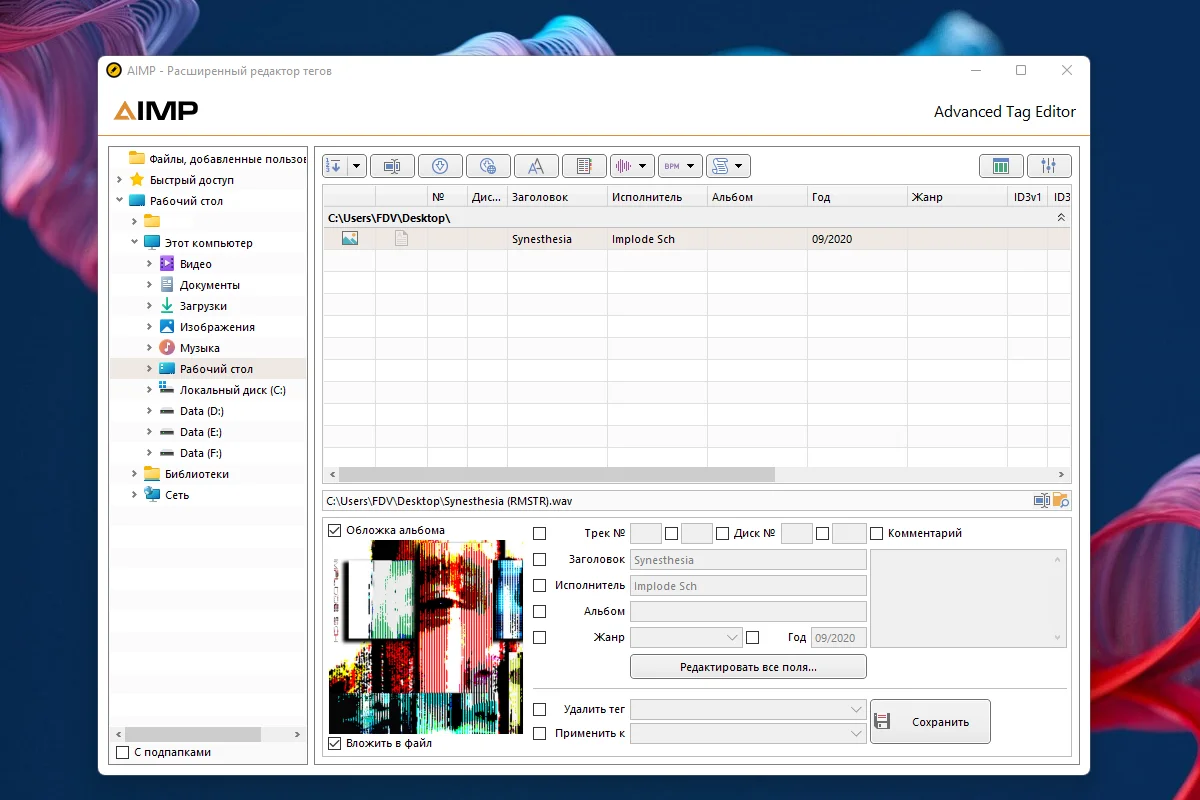Collapse the top-level Рабочий стол tree node

[x=119, y=201]
